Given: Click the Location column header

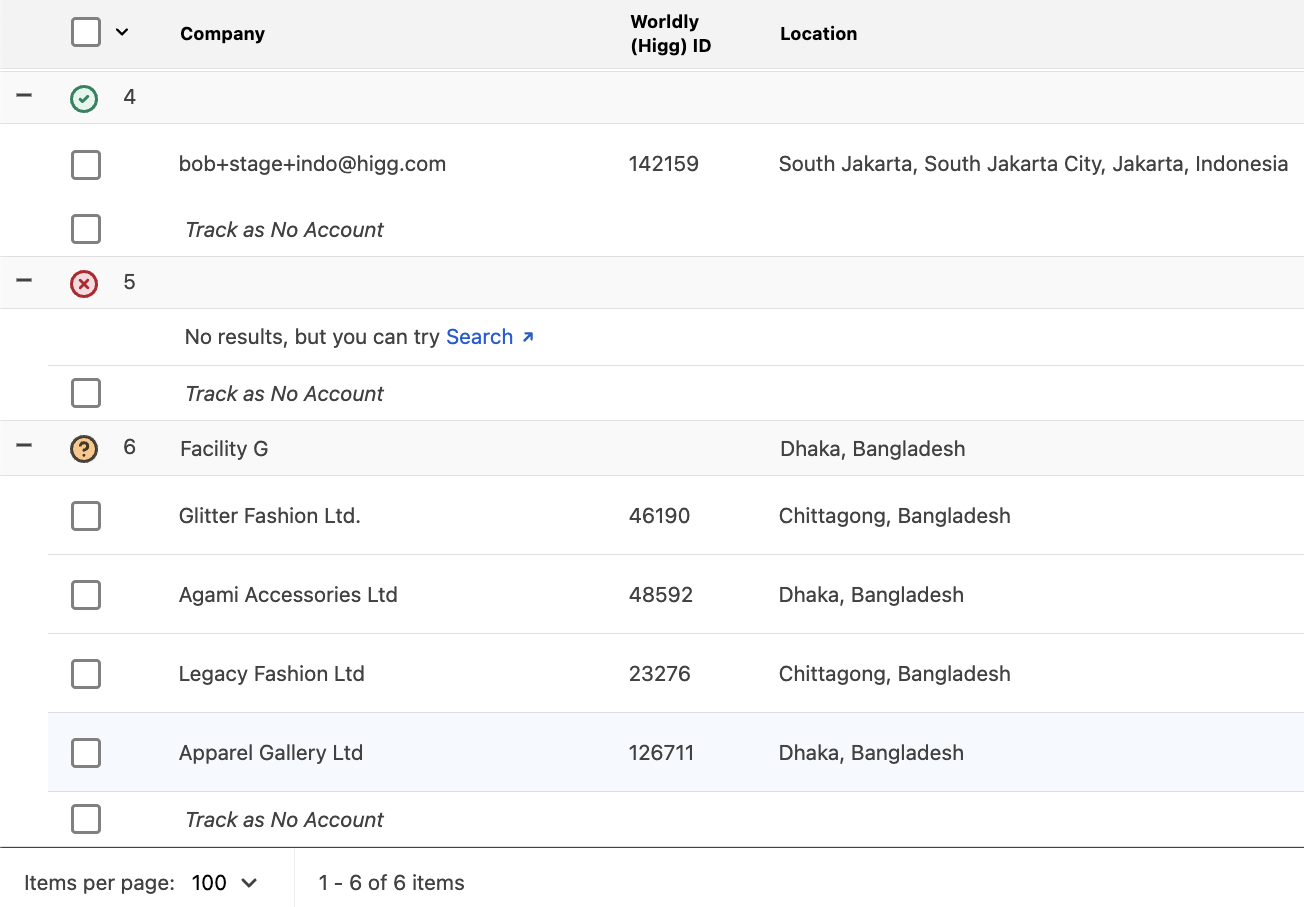Looking at the screenshot, I should 818,33.
